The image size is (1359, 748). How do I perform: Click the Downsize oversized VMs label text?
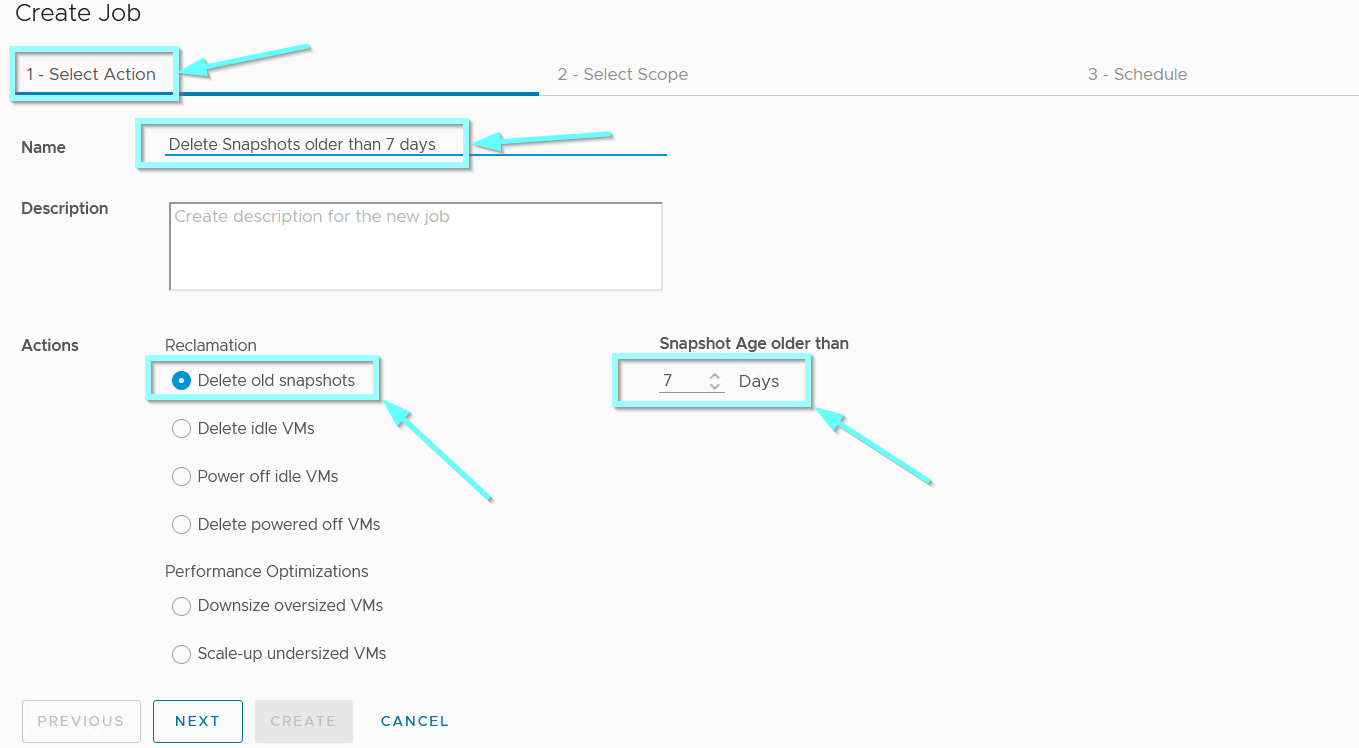[x=290, y=605]
